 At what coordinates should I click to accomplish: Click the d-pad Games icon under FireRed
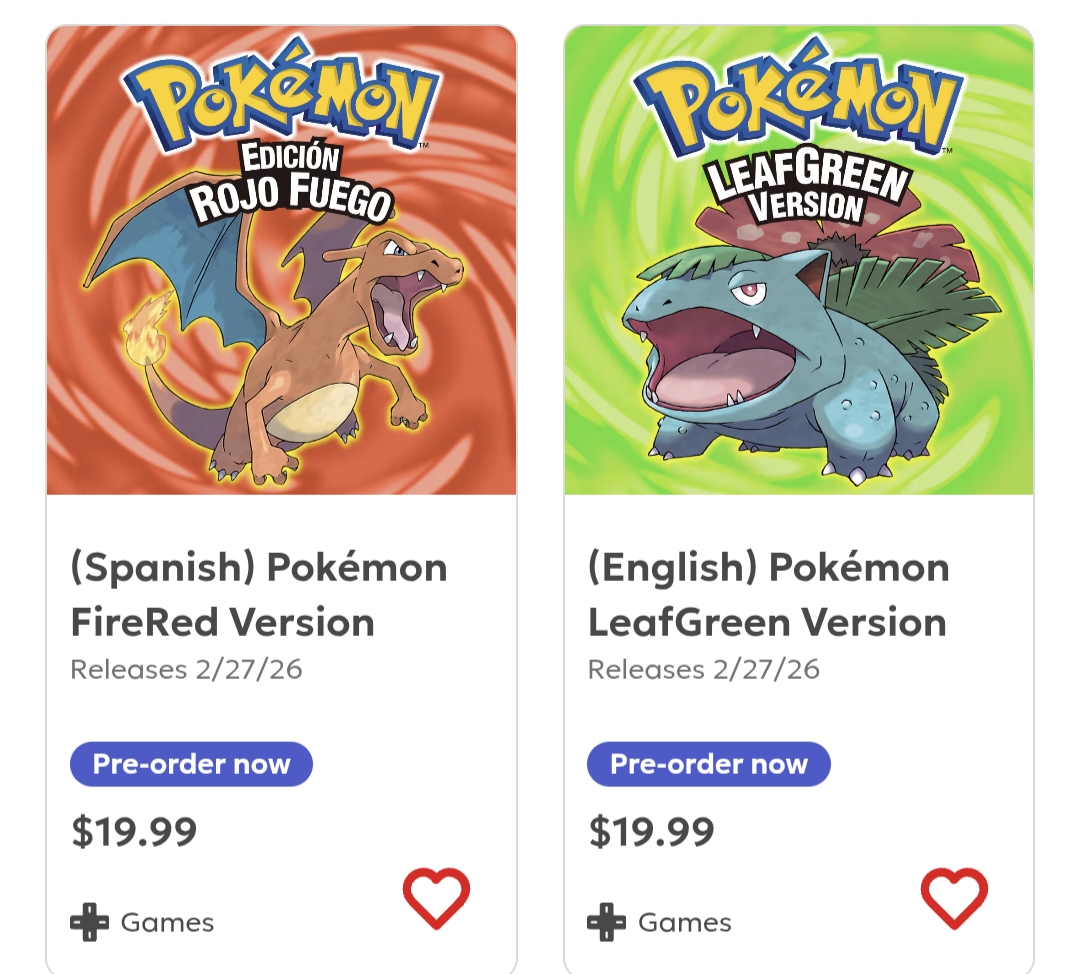(89, 922)
